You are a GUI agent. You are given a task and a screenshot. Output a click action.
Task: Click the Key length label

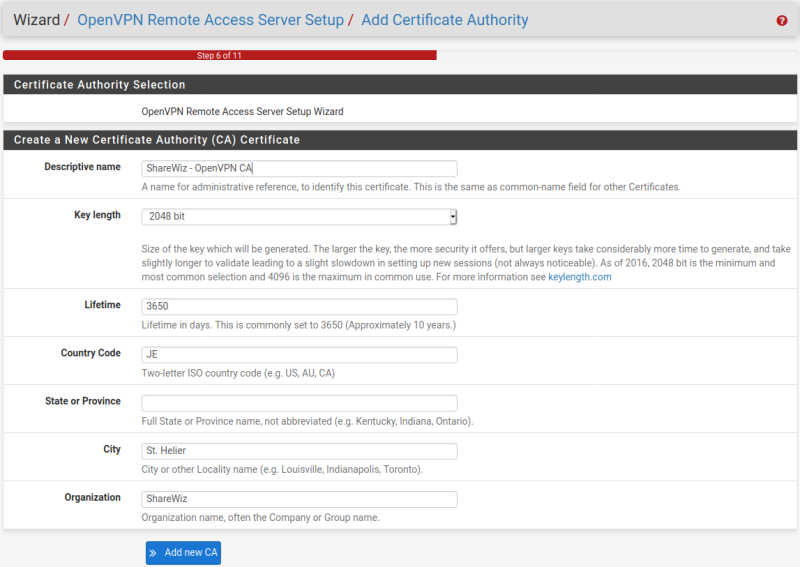point(97,215)
